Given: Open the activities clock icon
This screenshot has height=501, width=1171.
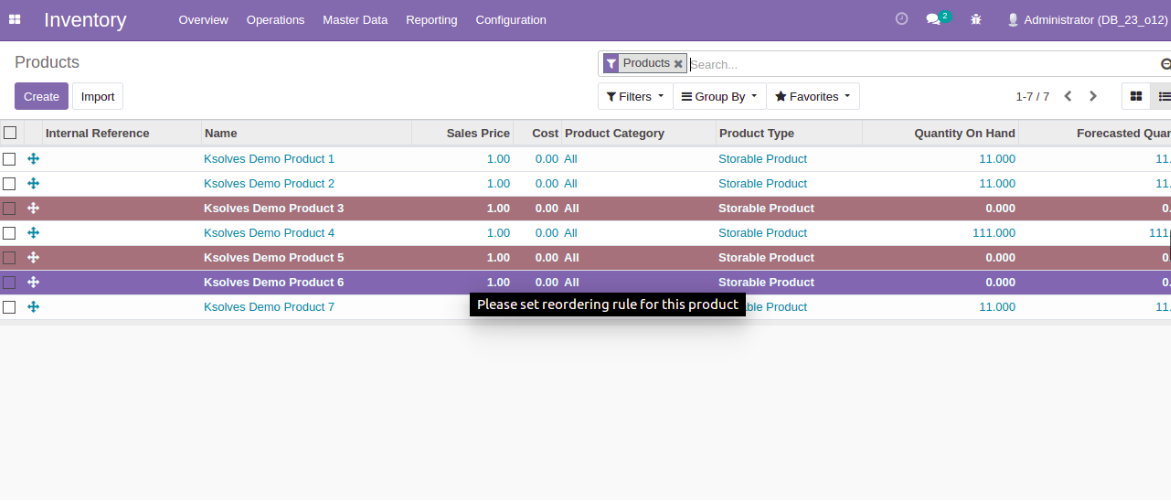Looking at the screenshot, I should click(901, 19).
